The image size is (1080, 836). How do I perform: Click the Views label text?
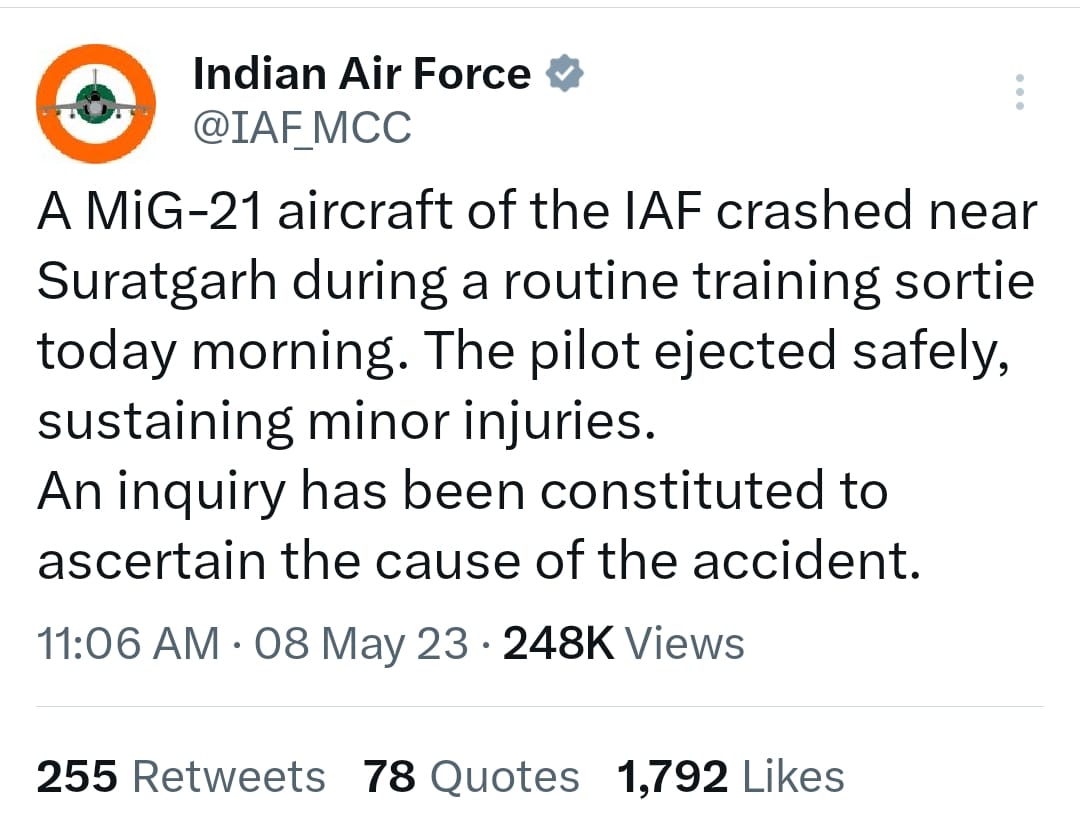(x=685, y=644)
